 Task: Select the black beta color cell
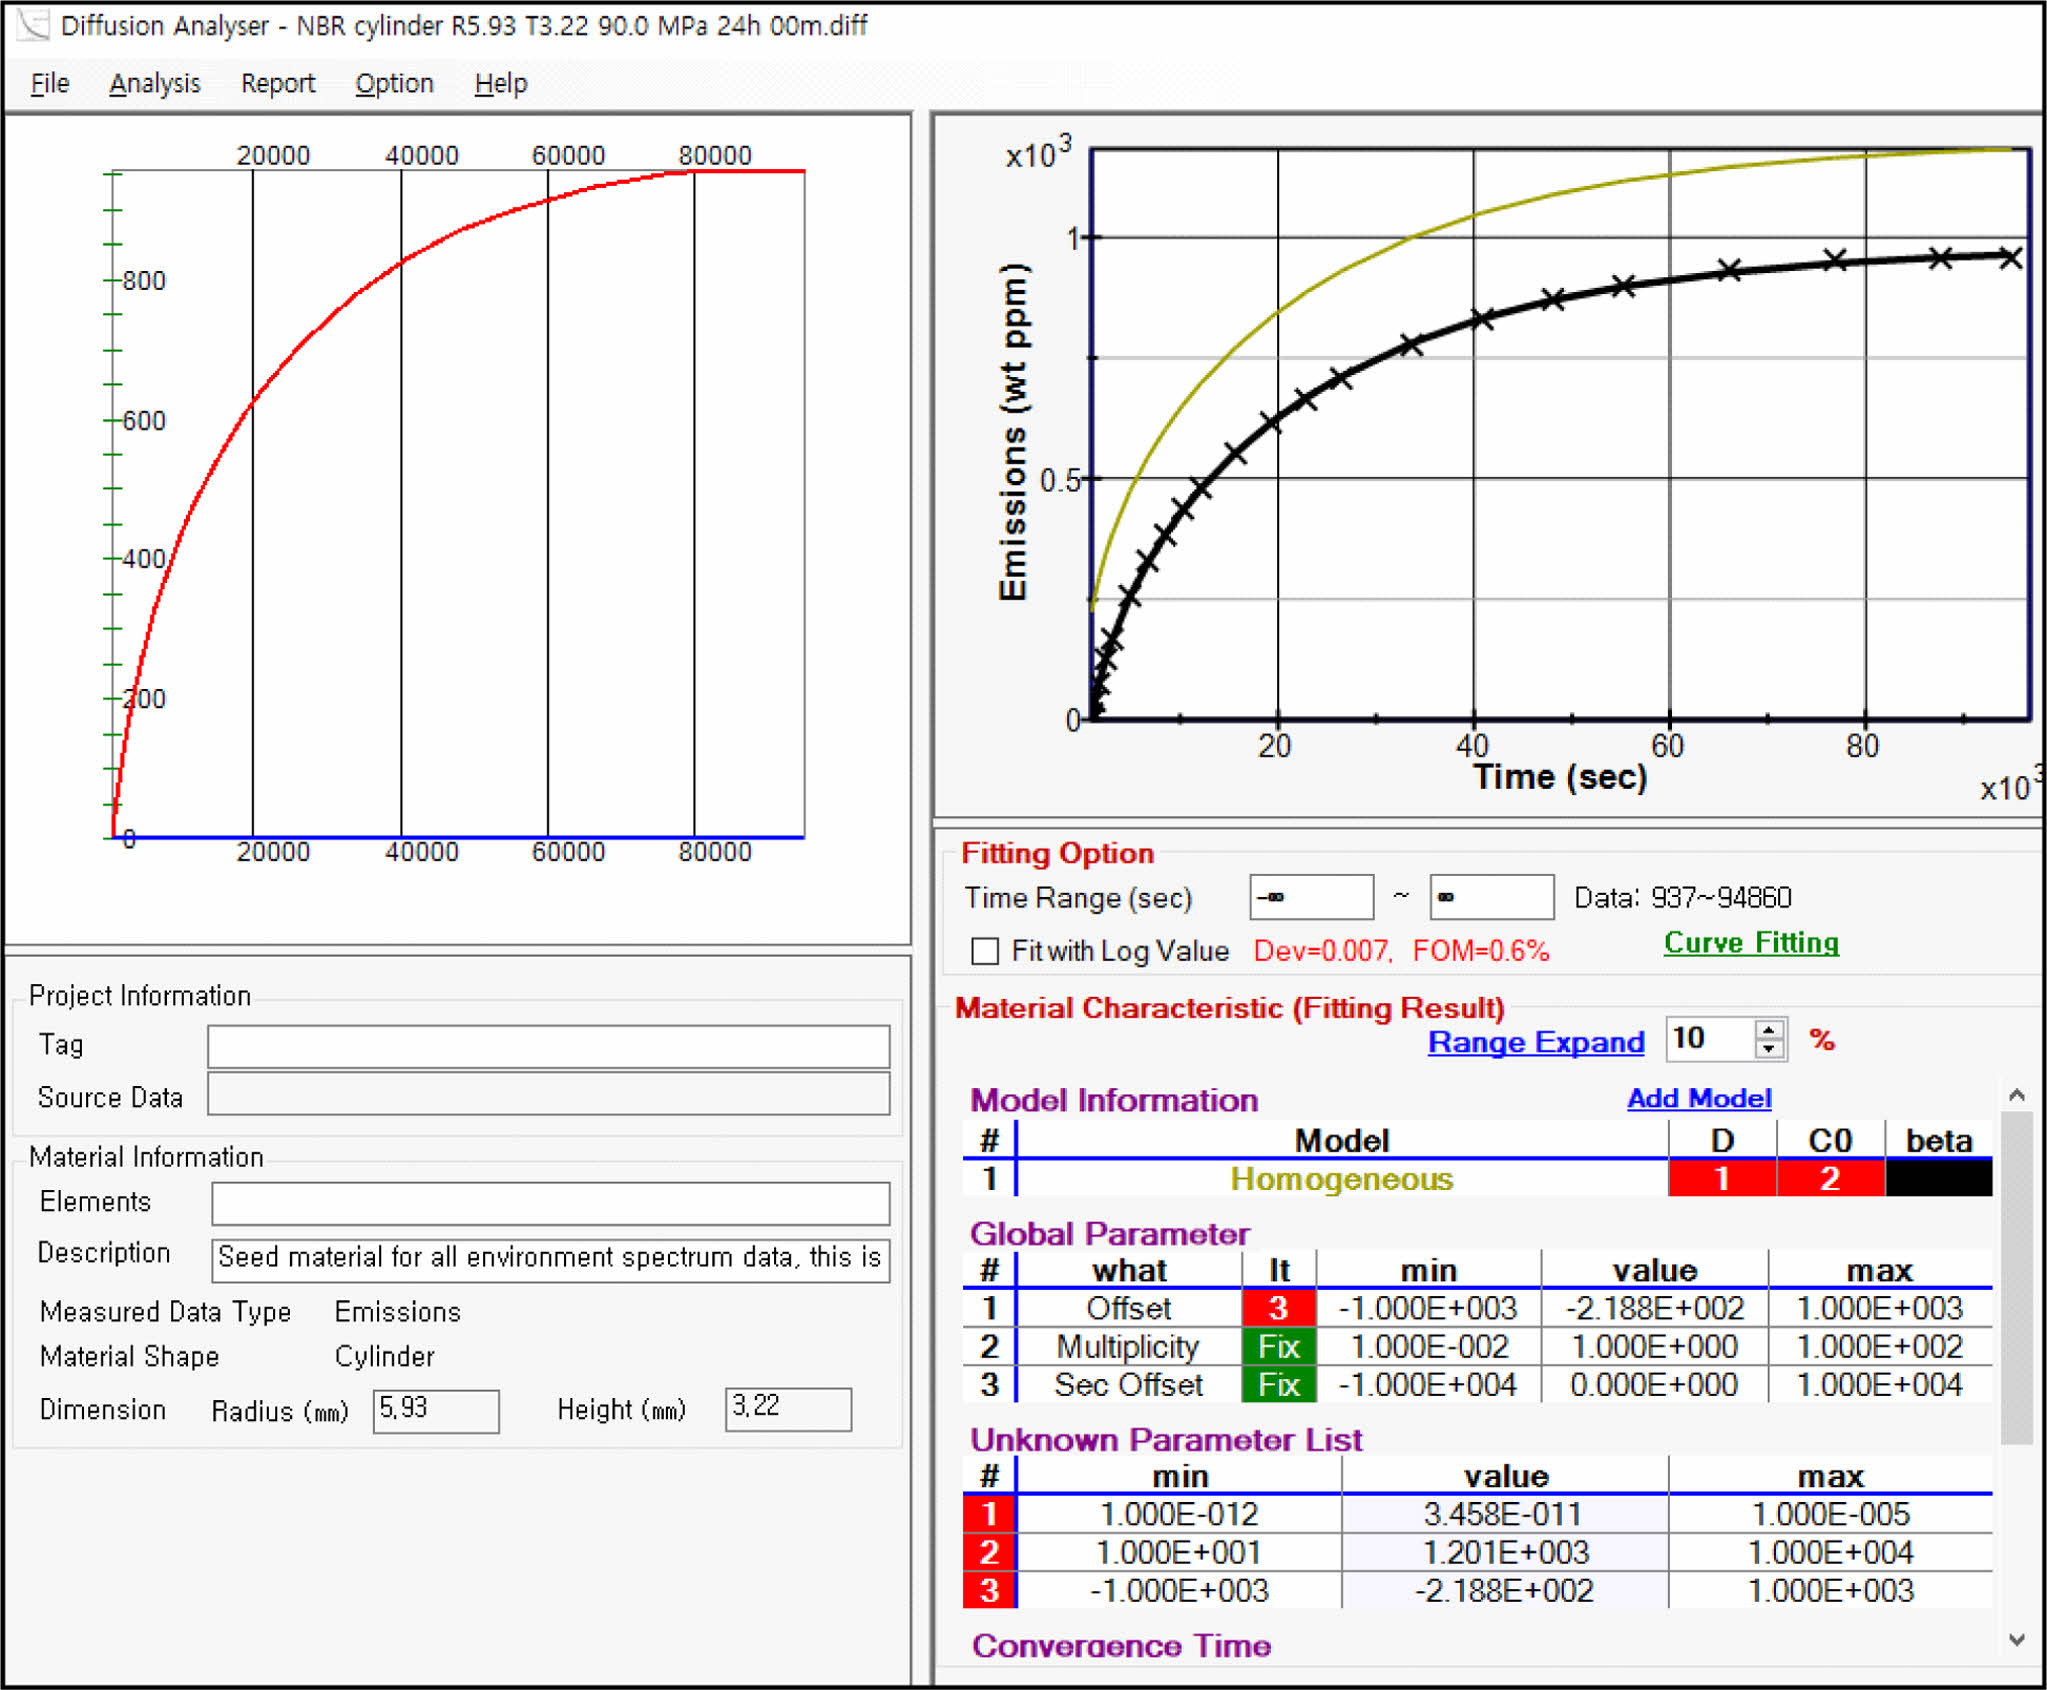(x=1938, y=1179)
